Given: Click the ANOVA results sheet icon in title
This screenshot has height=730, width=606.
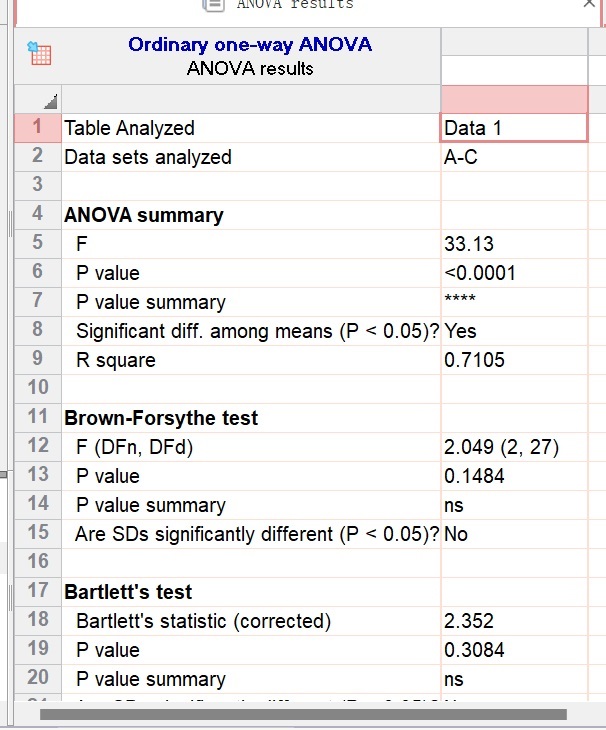Looking at the screenshot, I should coord(213,5).
